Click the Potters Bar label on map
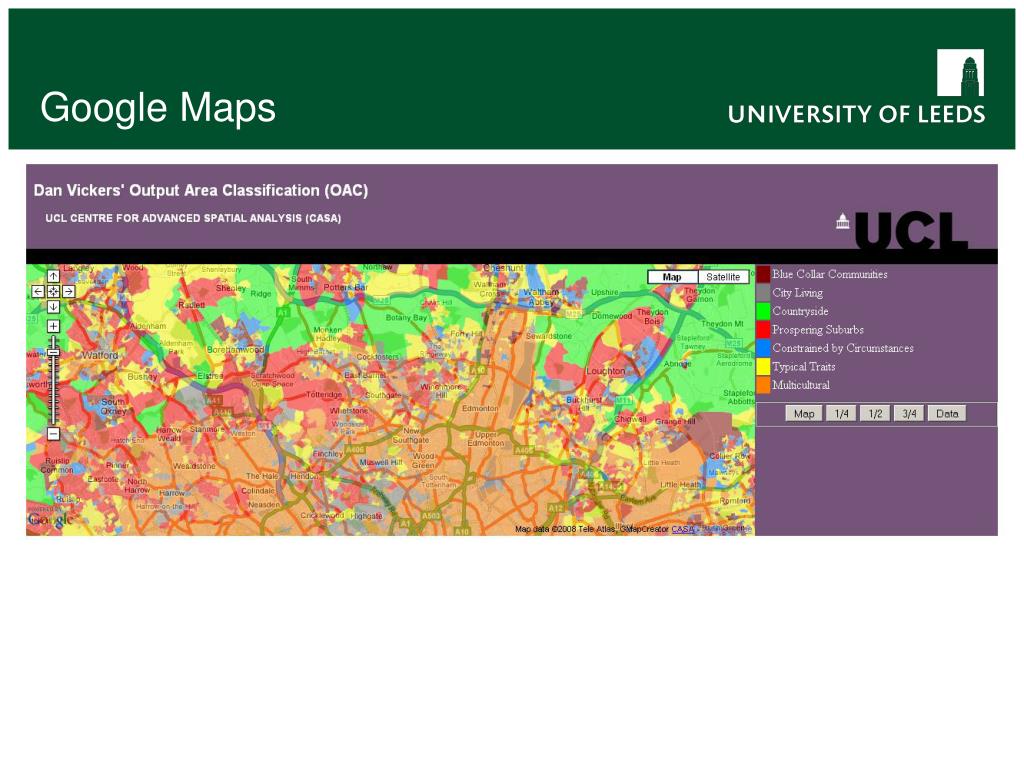 pos(345,287)
